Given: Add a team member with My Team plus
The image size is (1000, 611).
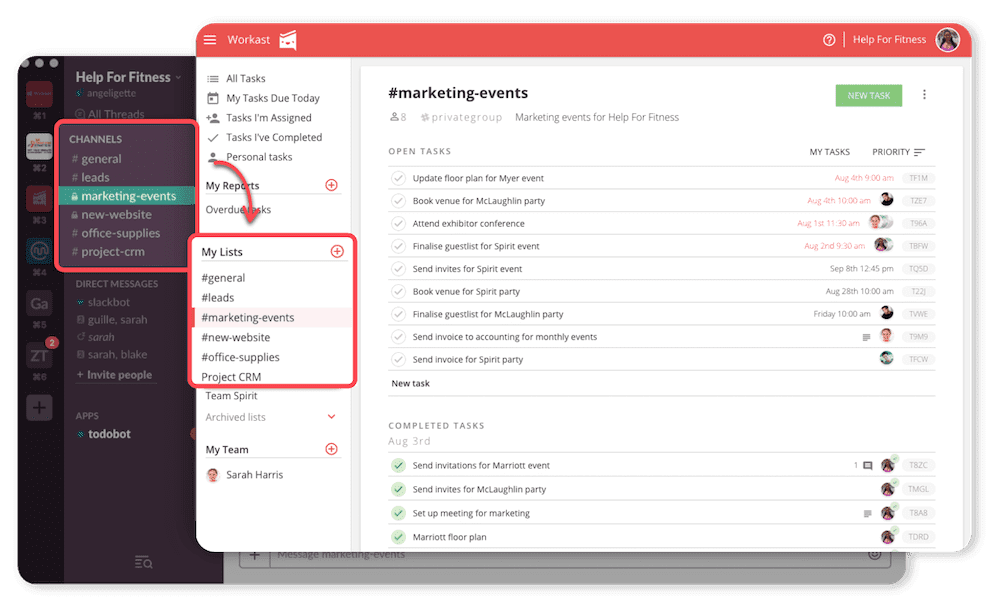Looking at the screenshot, I should tap(331, 449).
